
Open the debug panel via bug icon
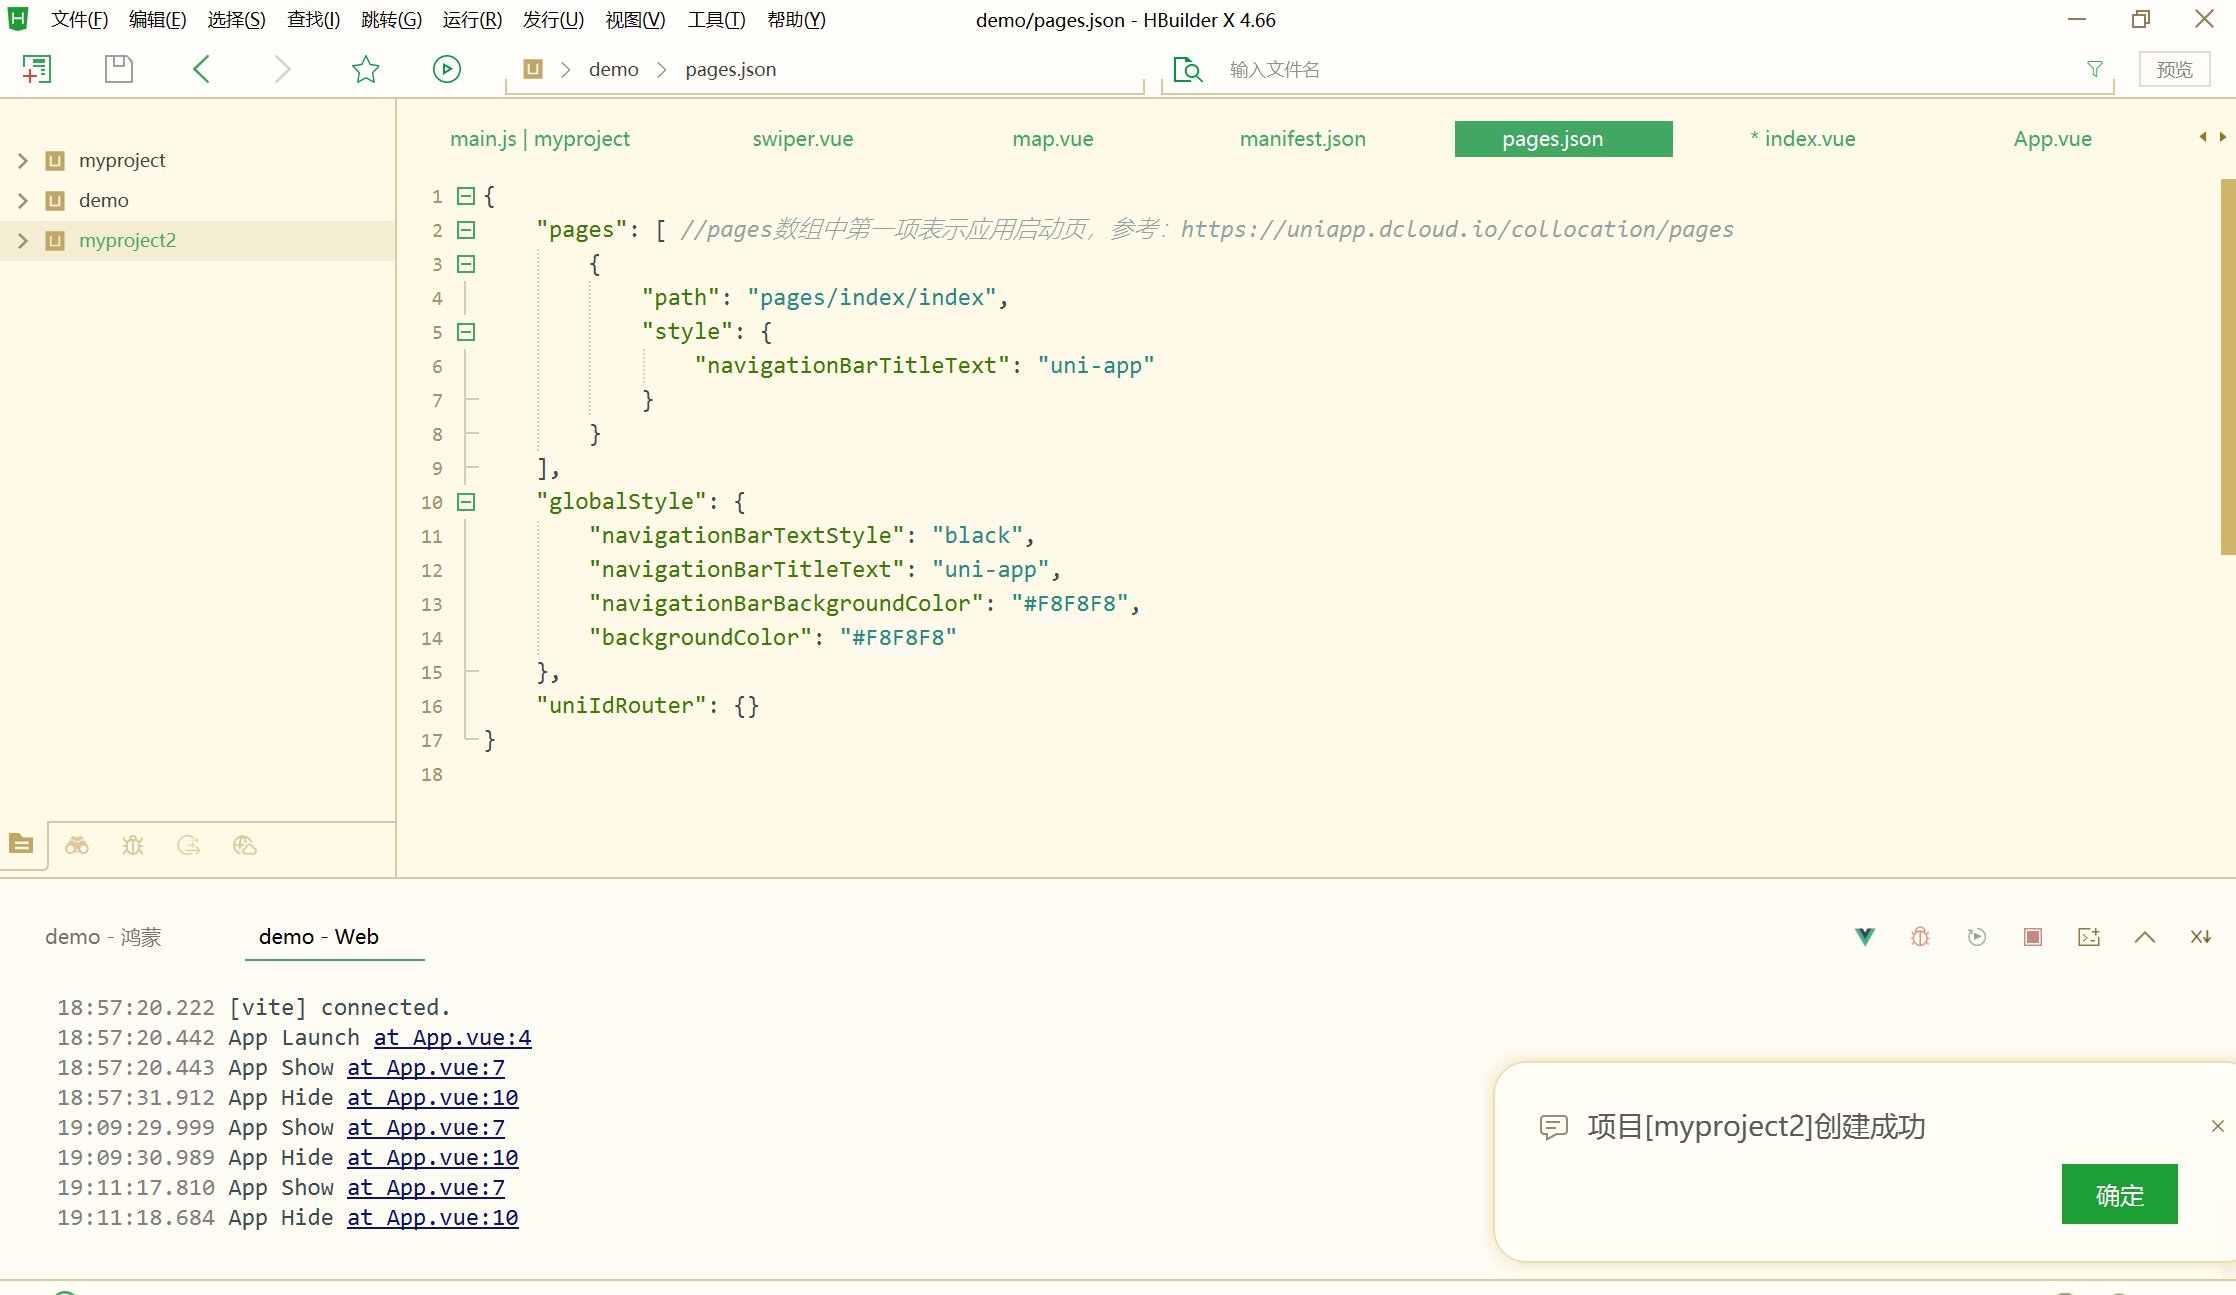[x=133, y=845]
